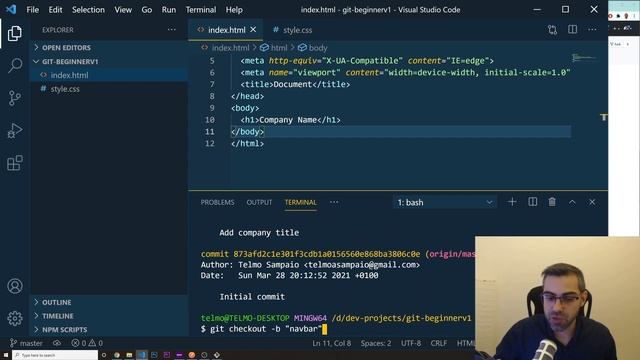The width and height of the screenshot is (640, 360).
Task: Open File Explorer from the taskbar
Action: pyautogui.click(x=129, y=355)
